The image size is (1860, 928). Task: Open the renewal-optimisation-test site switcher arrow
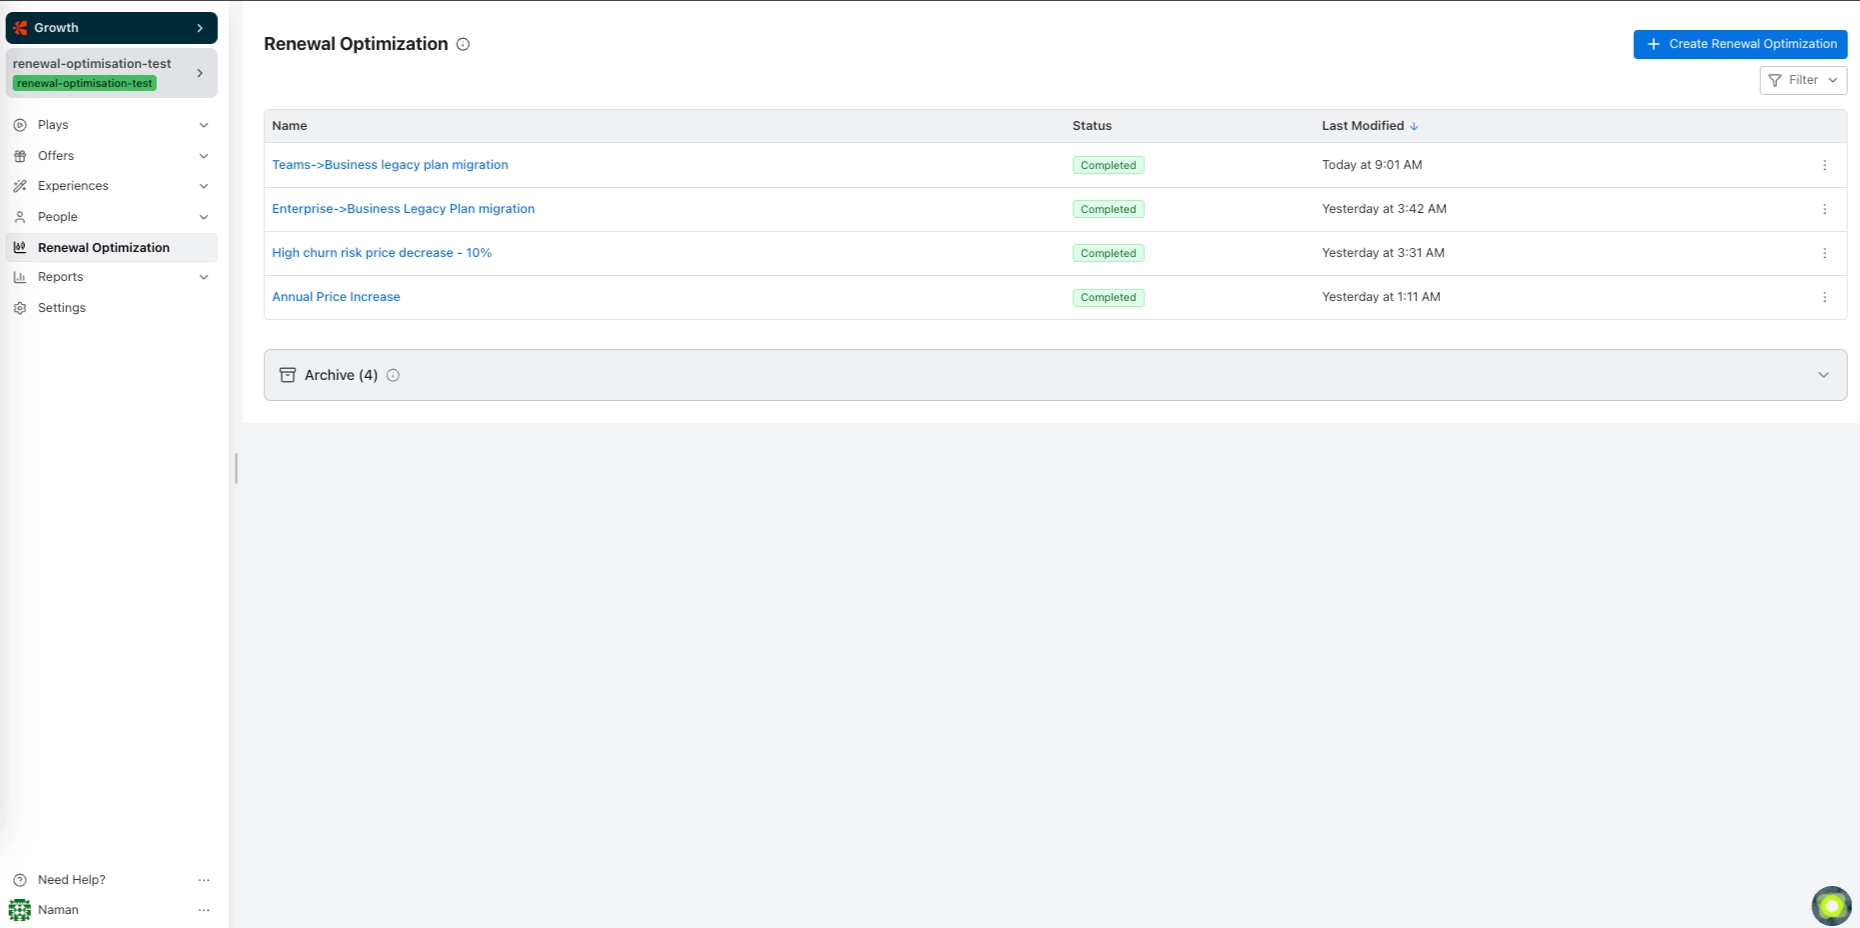pyautogui.click(x=200, y=73)
